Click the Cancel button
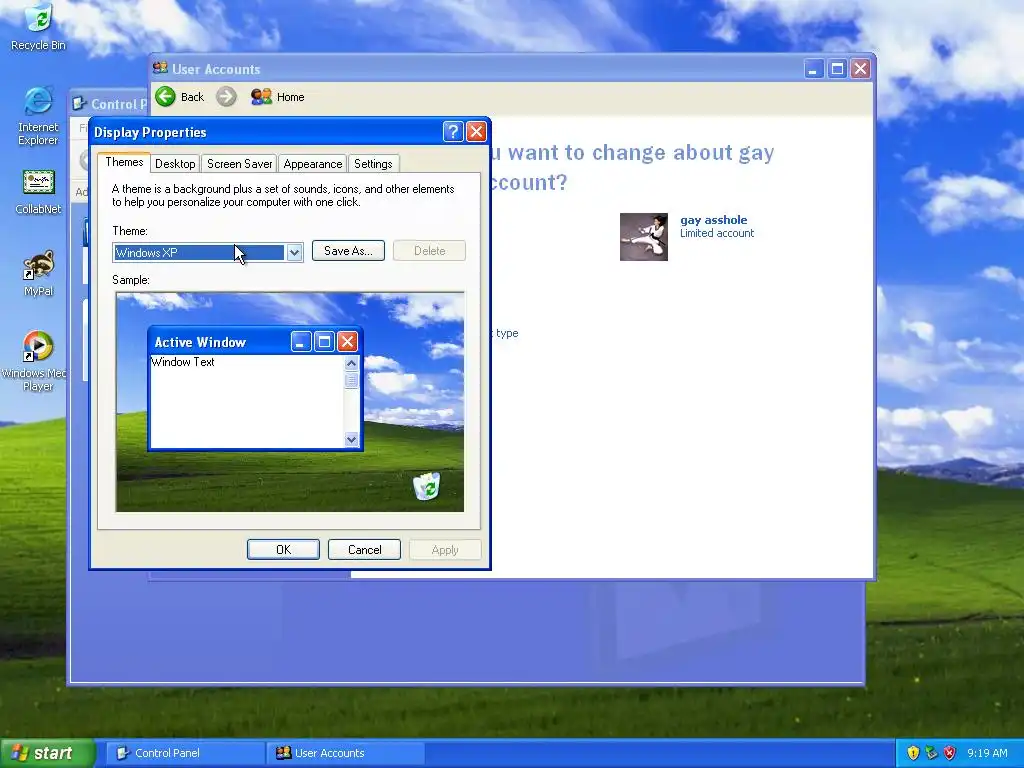This screenshot has height=768, width=1024. tap(364, 550)
